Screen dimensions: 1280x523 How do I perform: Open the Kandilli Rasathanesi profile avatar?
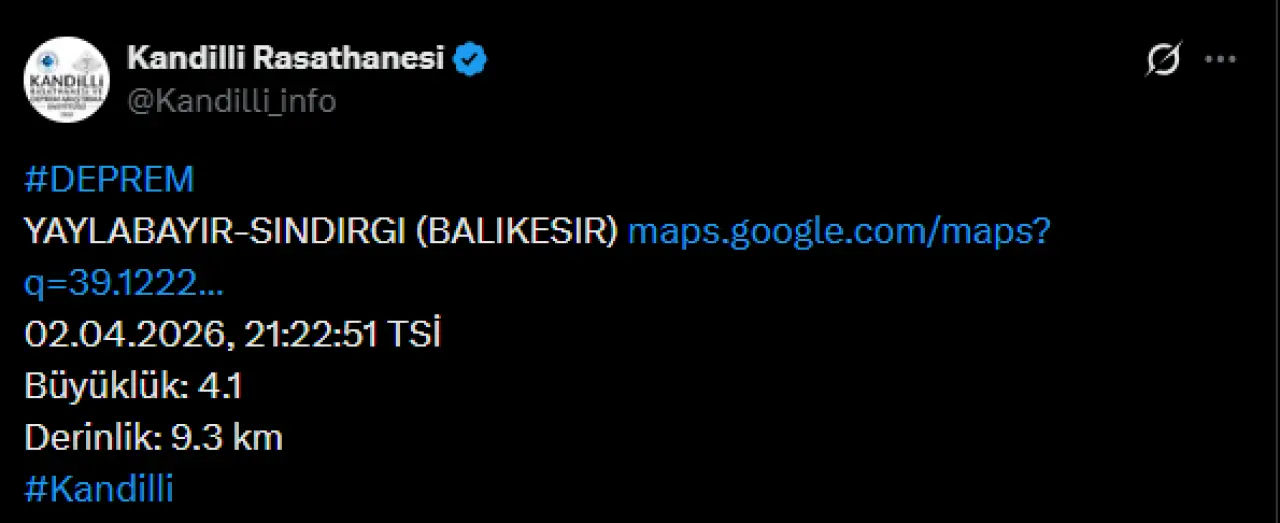(66, 80)
